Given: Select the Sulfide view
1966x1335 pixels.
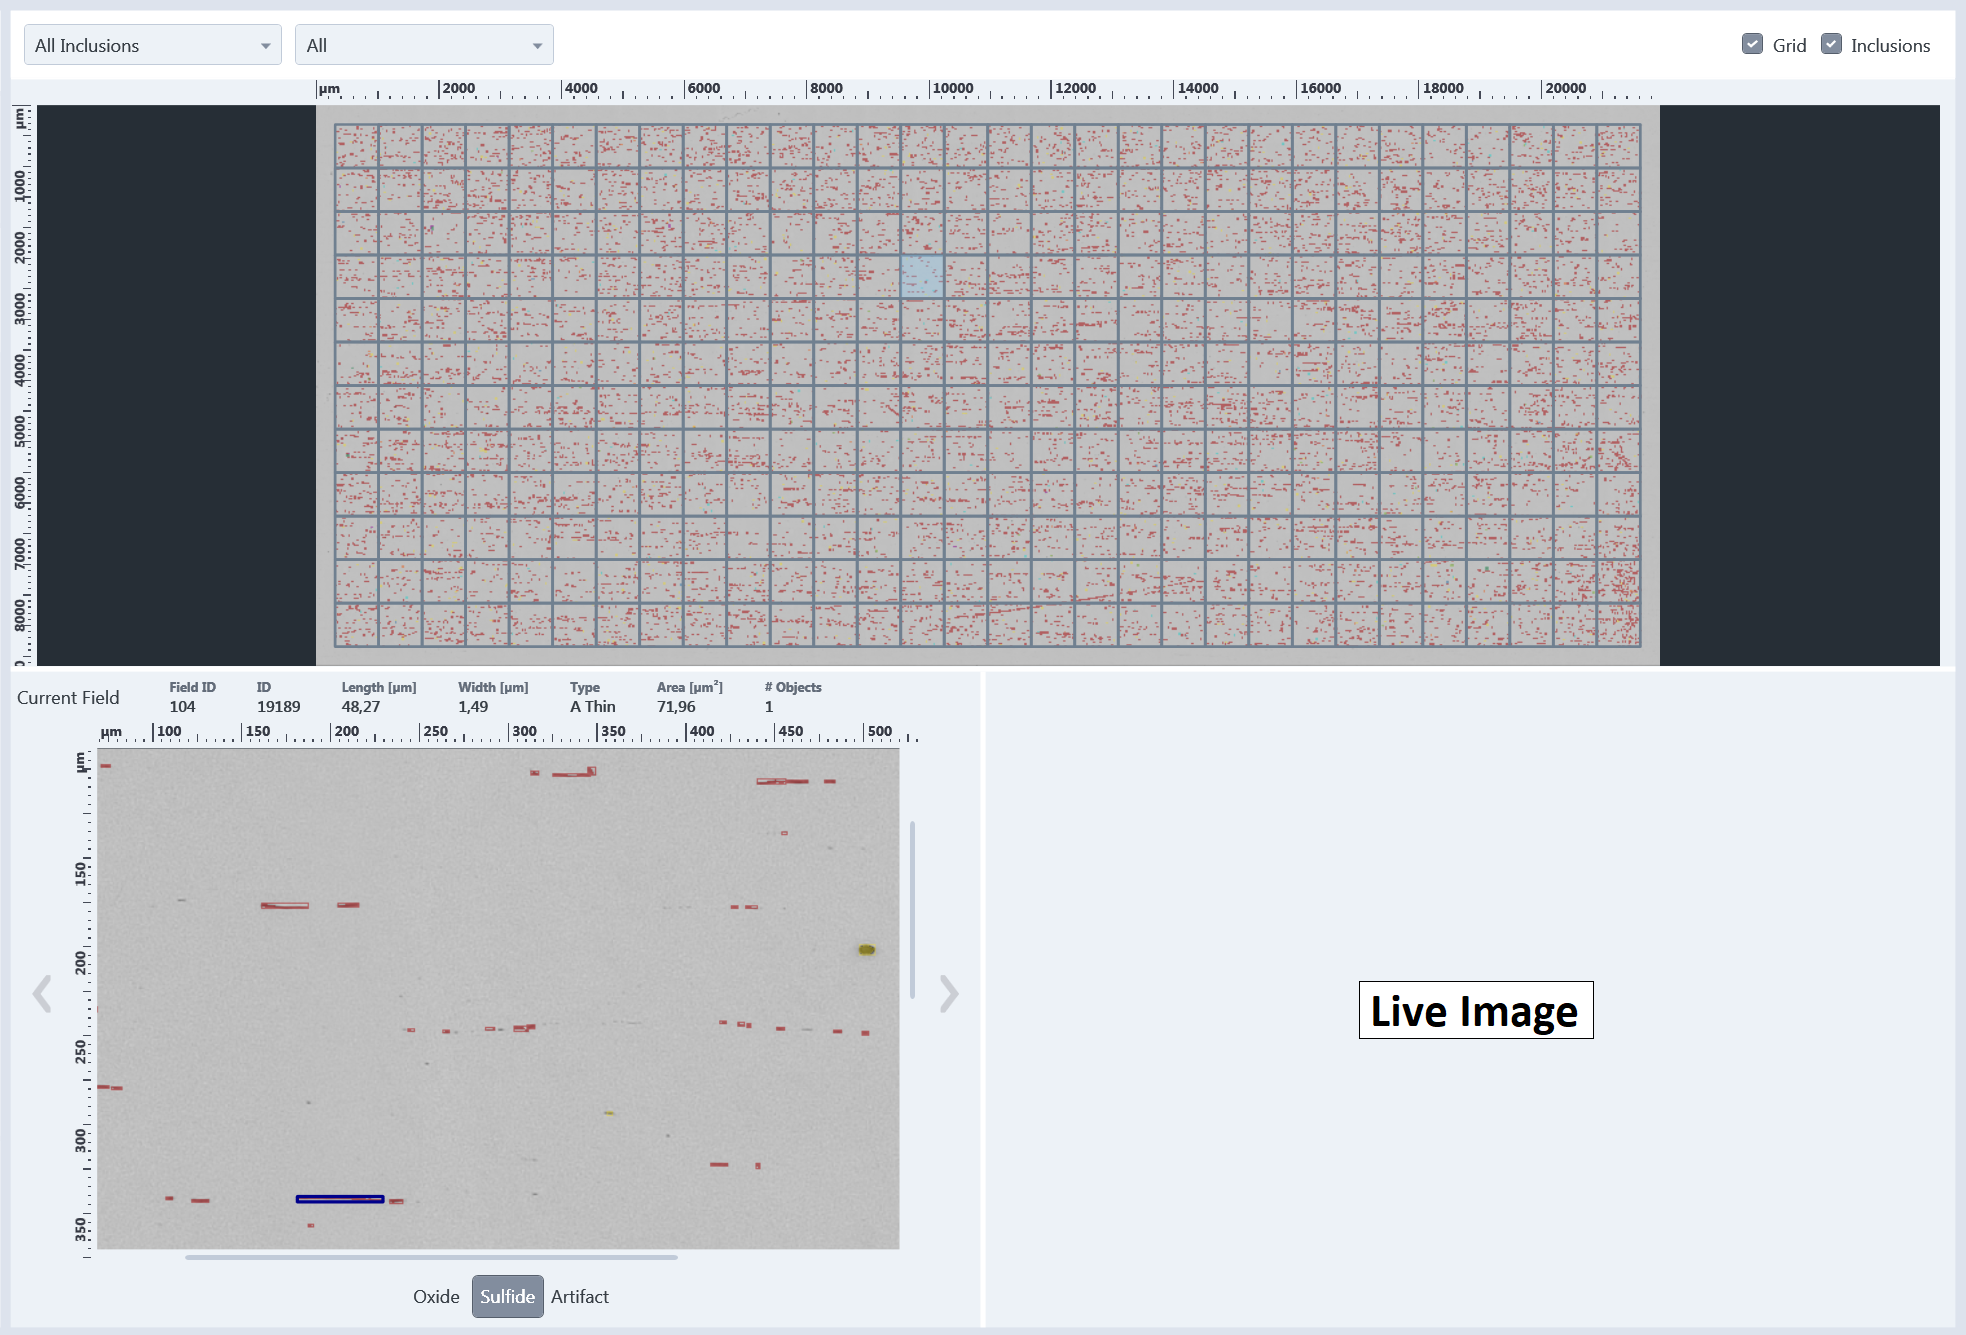Looking at the screenshot, I should pos(507,1296).
